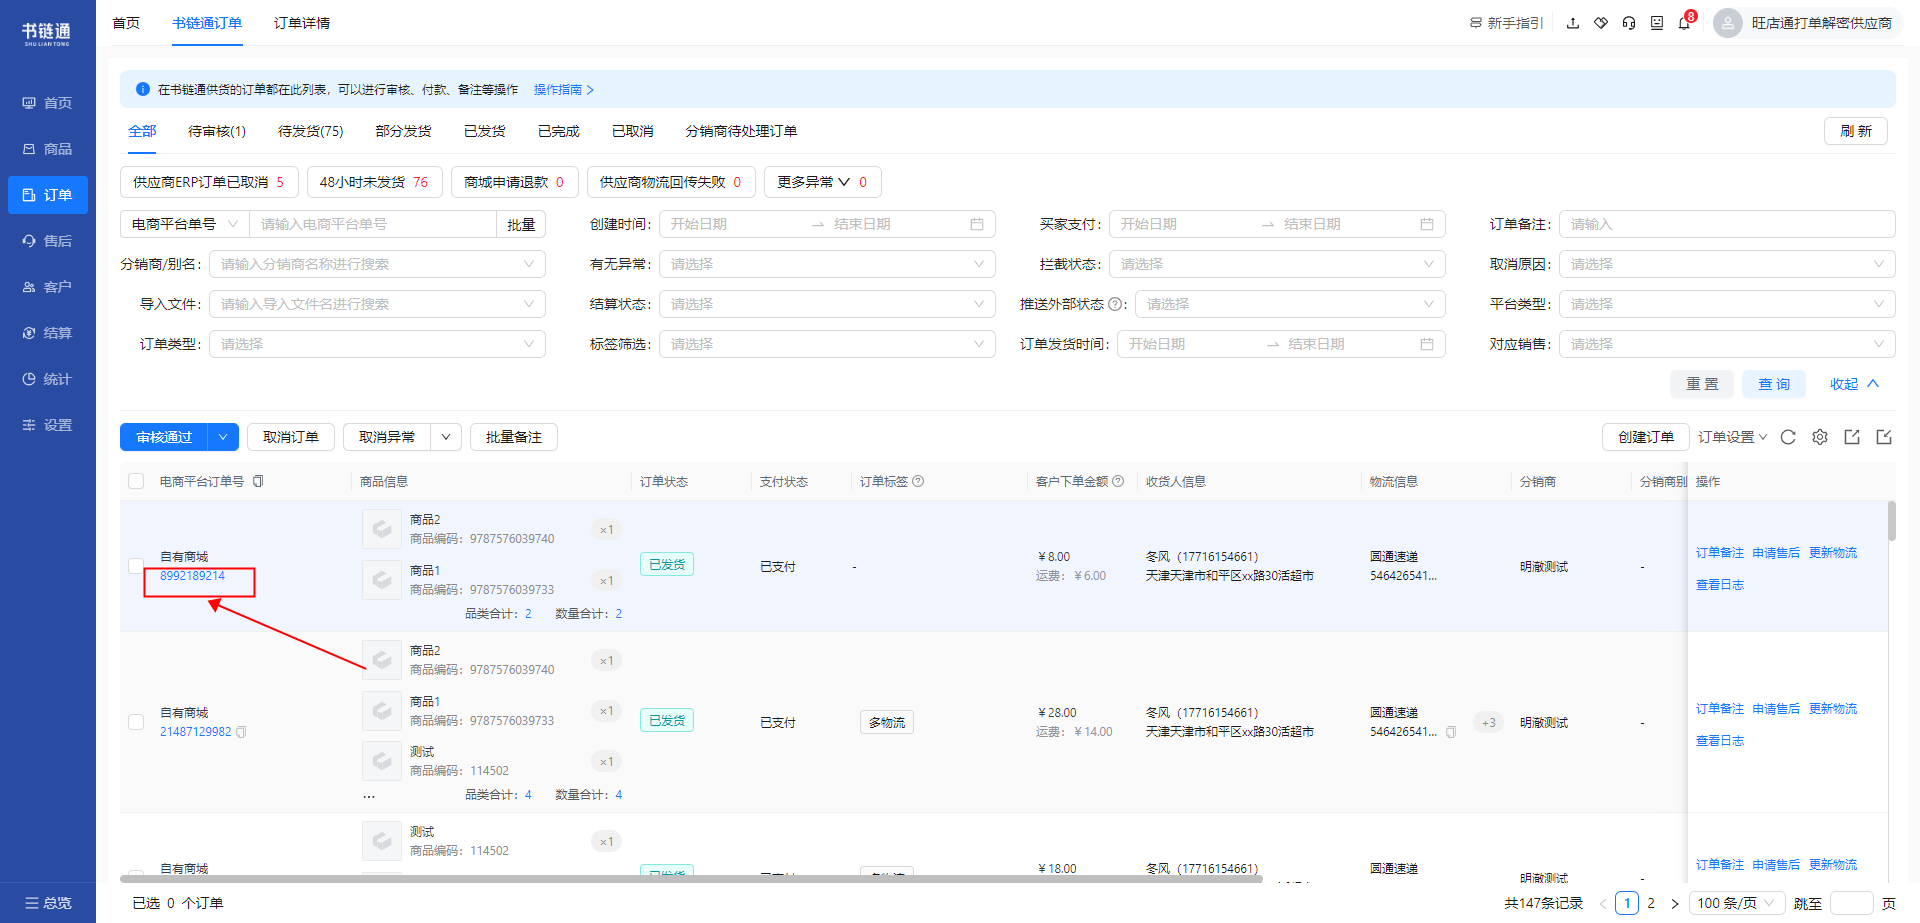
Task: Click the 订单备注 input field
Action: (1727, 224)
